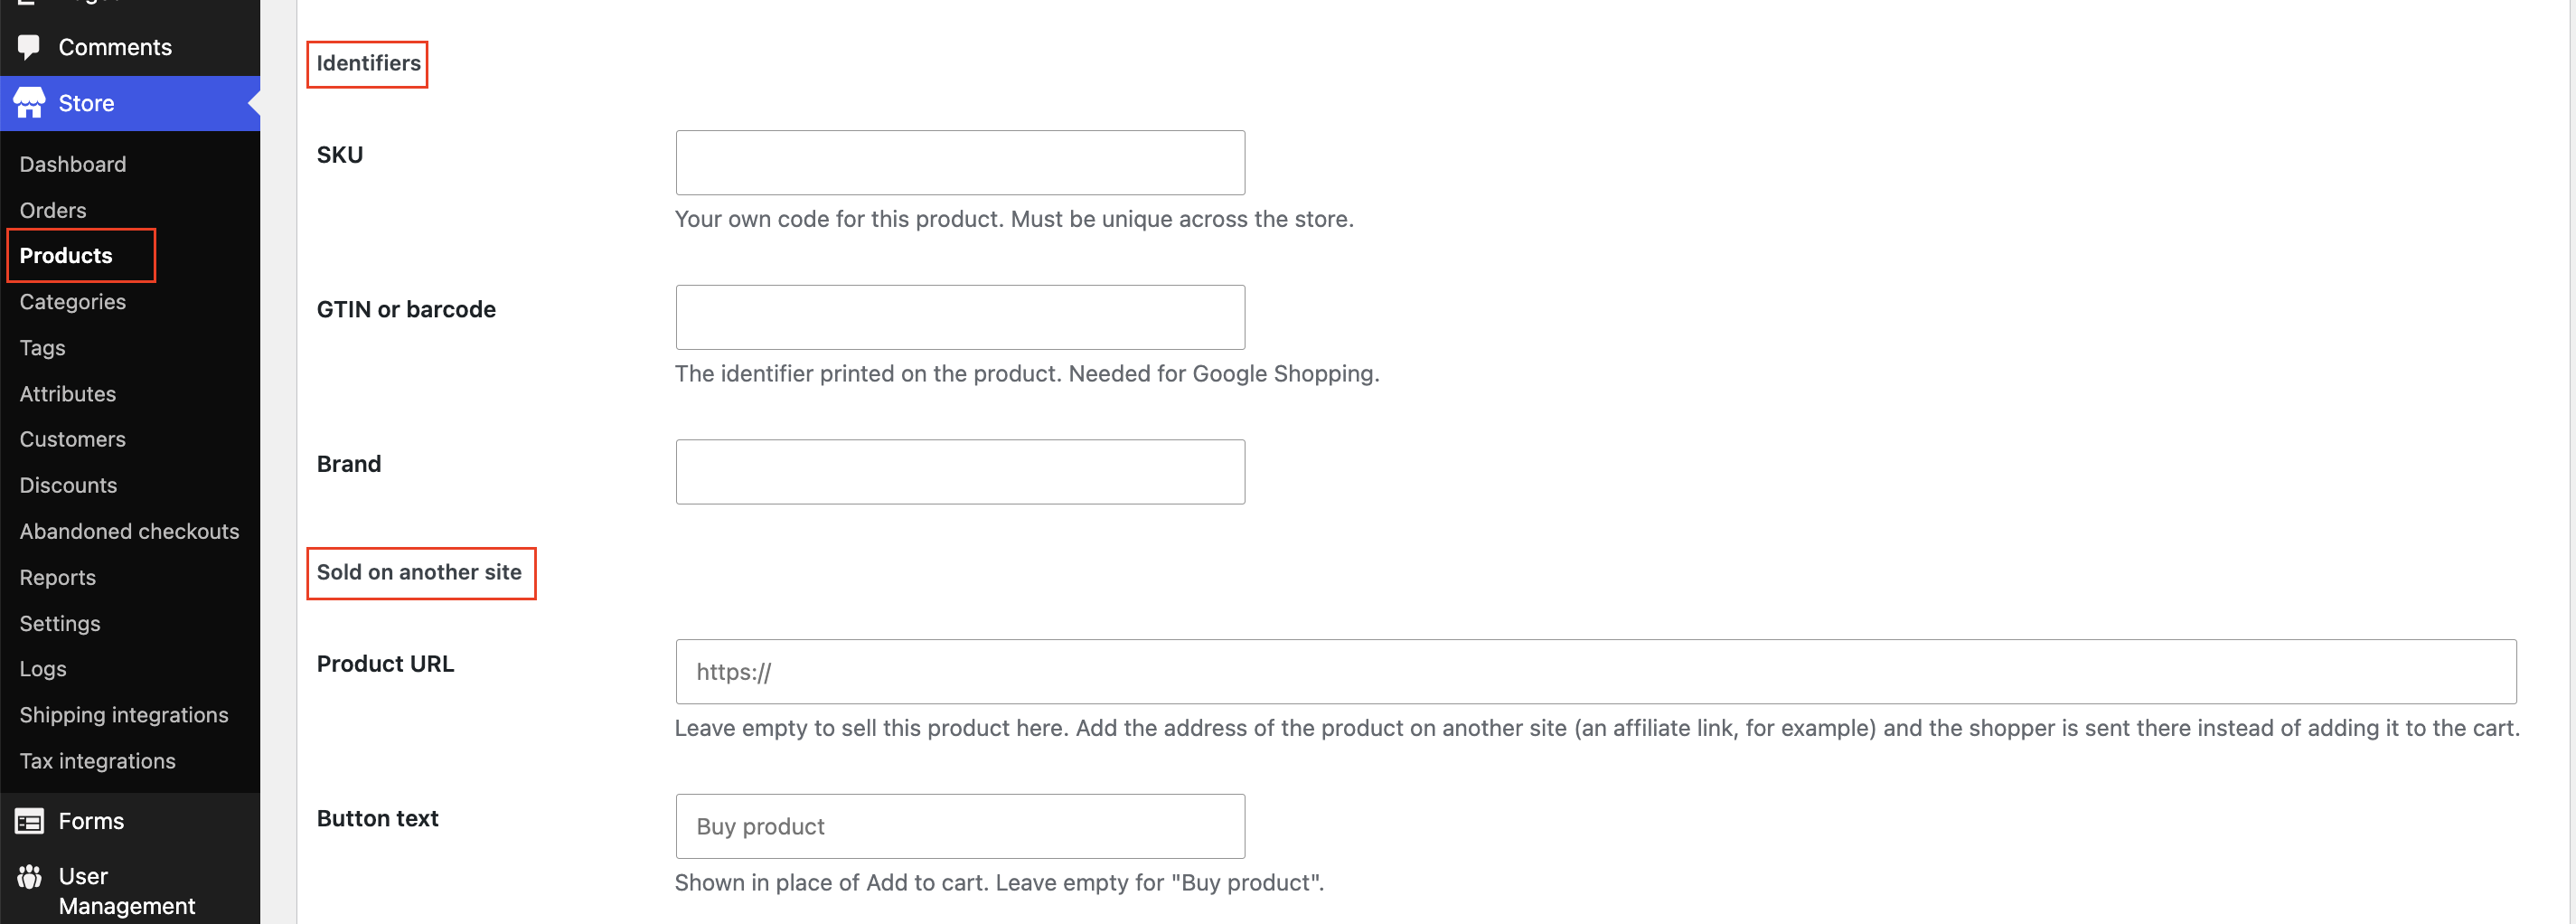
Task: Open the Reports page
Action: (58, 577)
